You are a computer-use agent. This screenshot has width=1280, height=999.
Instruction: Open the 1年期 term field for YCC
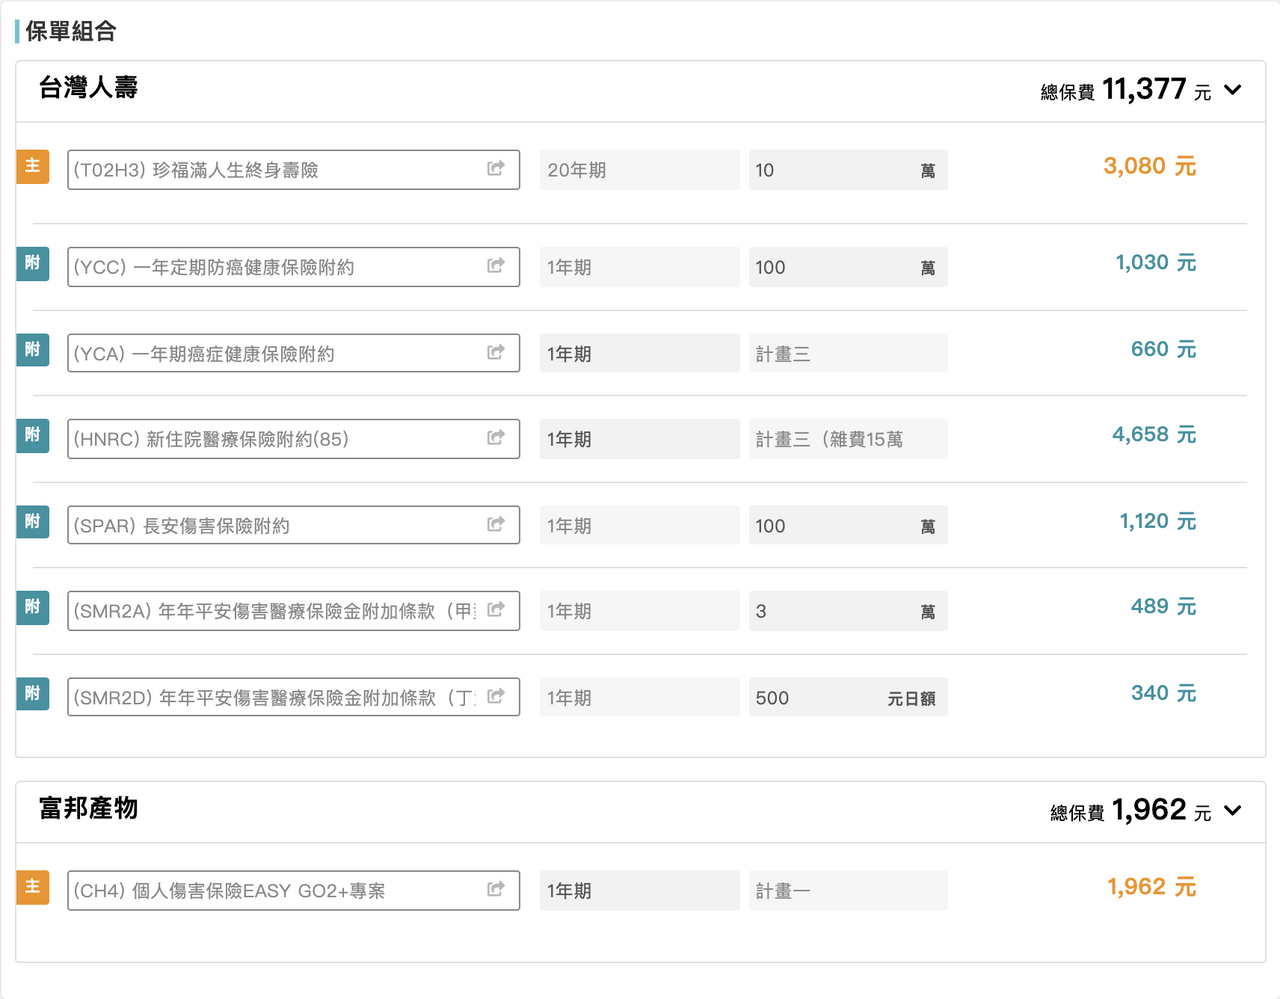(x=640, y=267)
